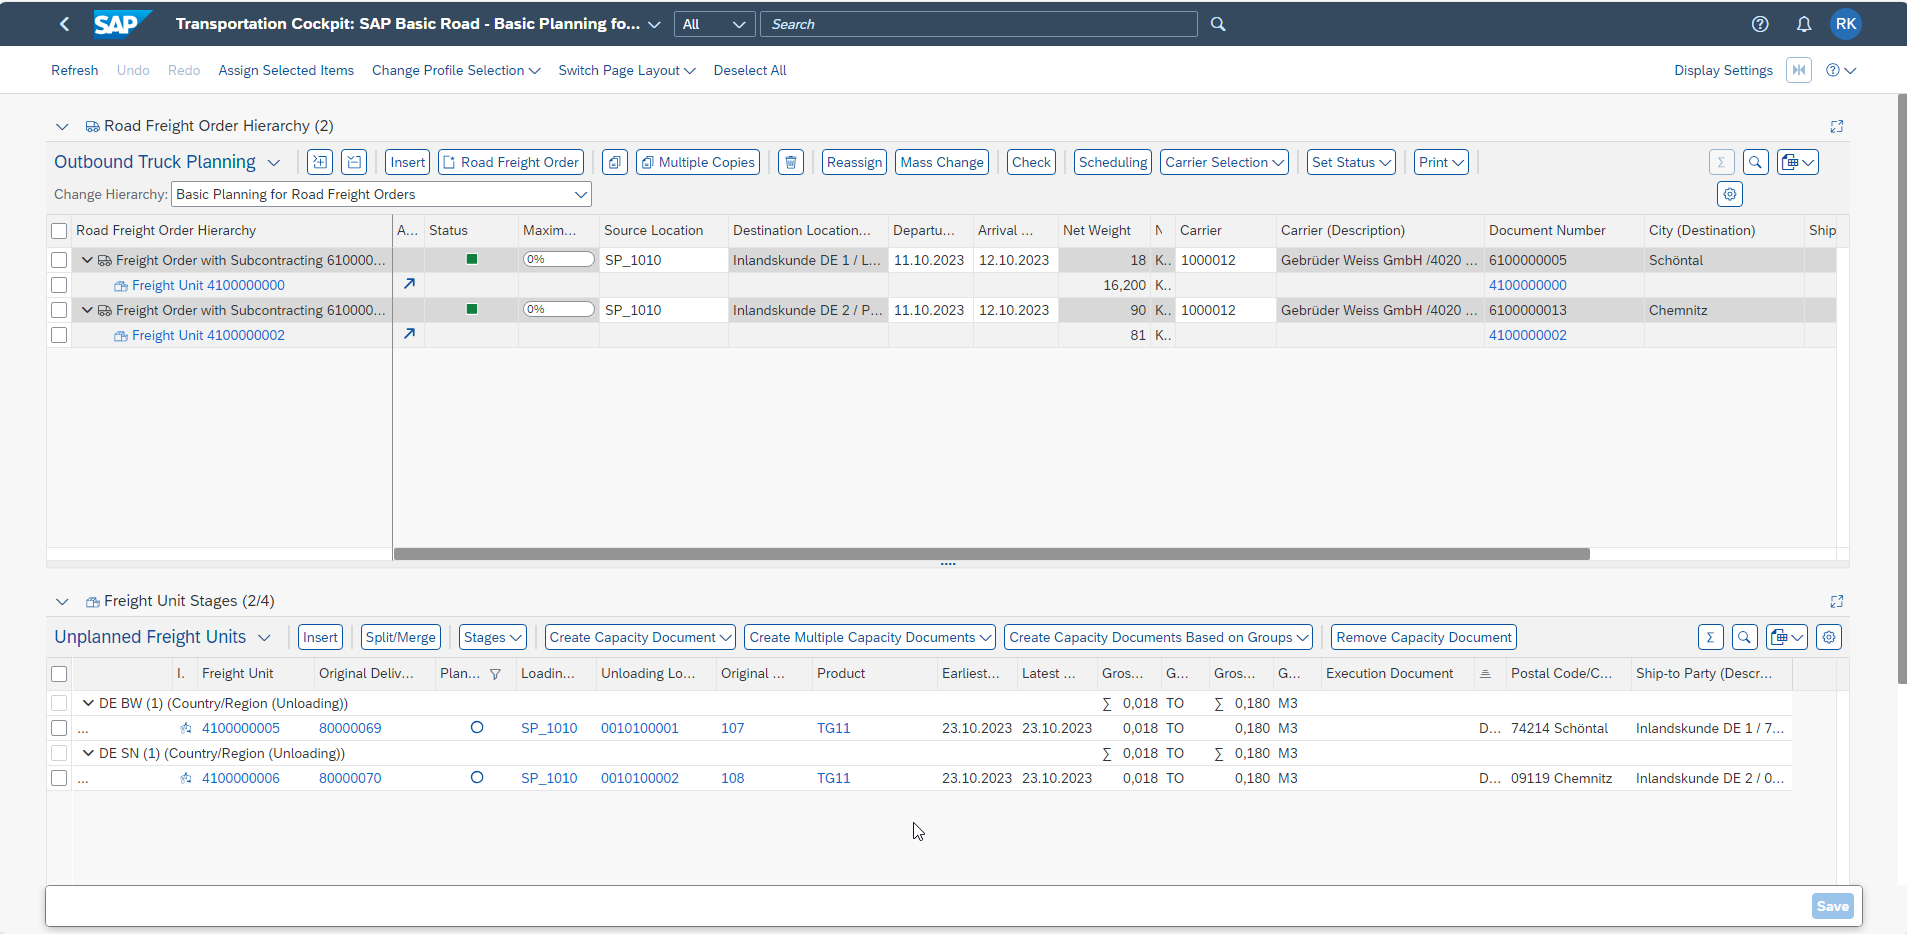Screen dimensions: 1907x934
Task: Tick the checkbox on the DE SN grouping row
Action: pyautogui.click(x=58, y=752)
